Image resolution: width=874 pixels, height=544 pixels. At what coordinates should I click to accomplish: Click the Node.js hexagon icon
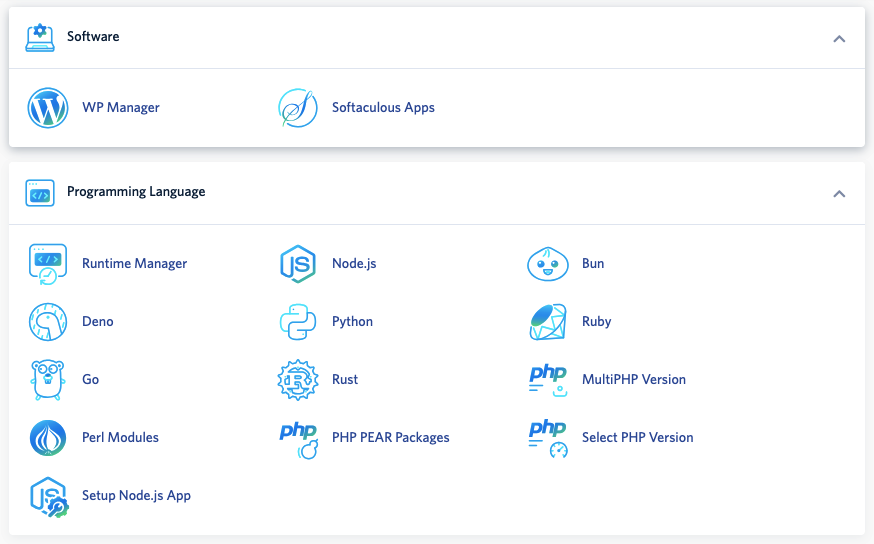click(x=298, y=264)
